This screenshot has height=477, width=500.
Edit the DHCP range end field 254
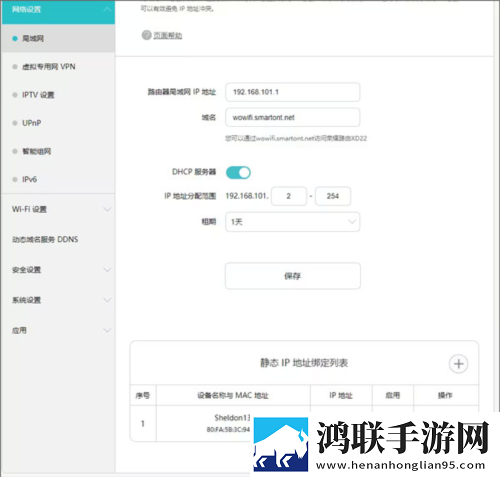coord(333,196)
